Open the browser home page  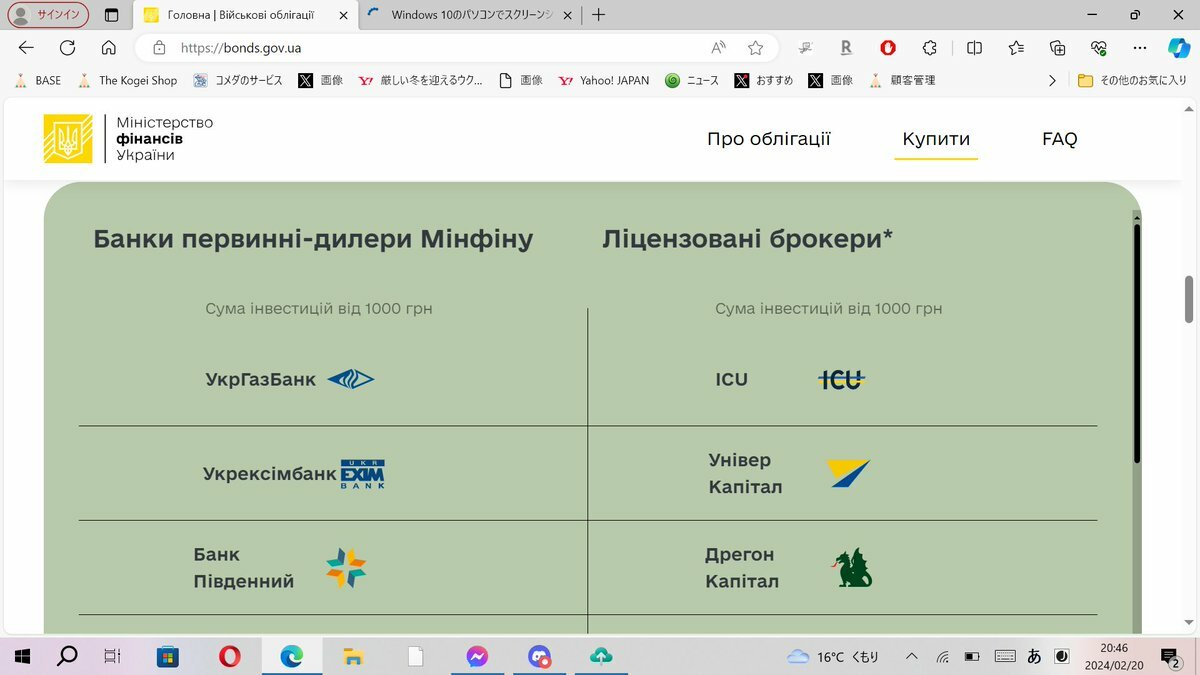[109, 47]
